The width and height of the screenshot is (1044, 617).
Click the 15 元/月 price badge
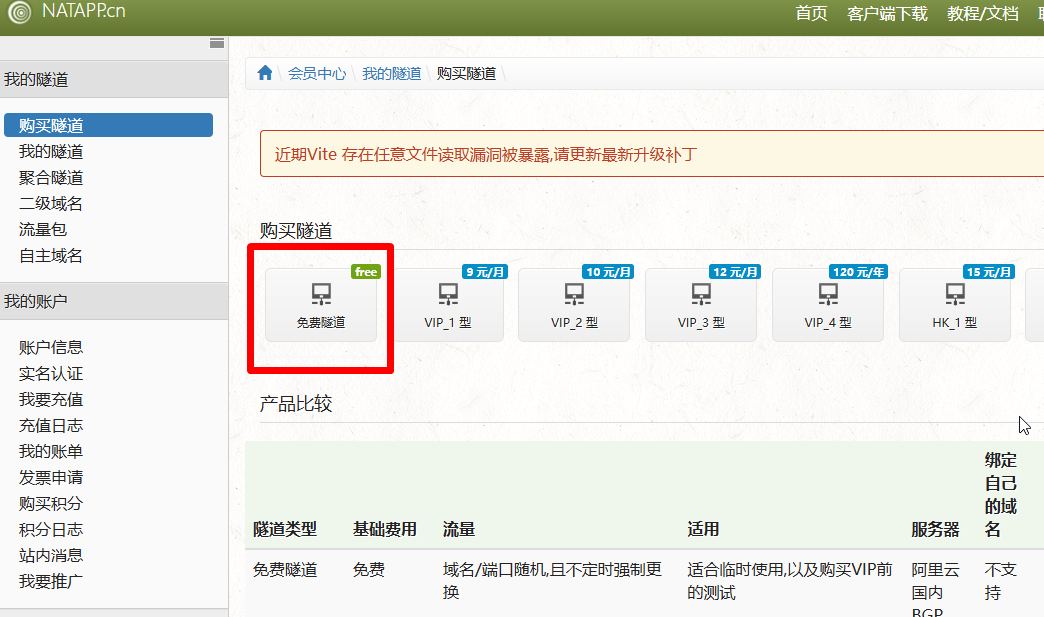(989, 272)
